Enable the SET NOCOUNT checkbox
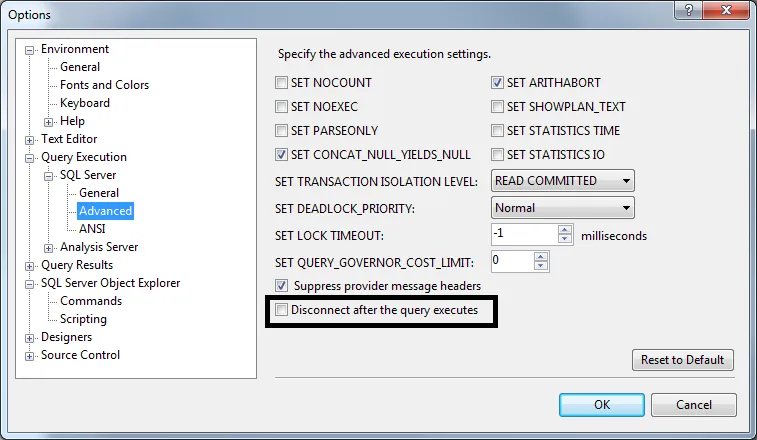This screenshot has height=440, width=757. point(281,83)
